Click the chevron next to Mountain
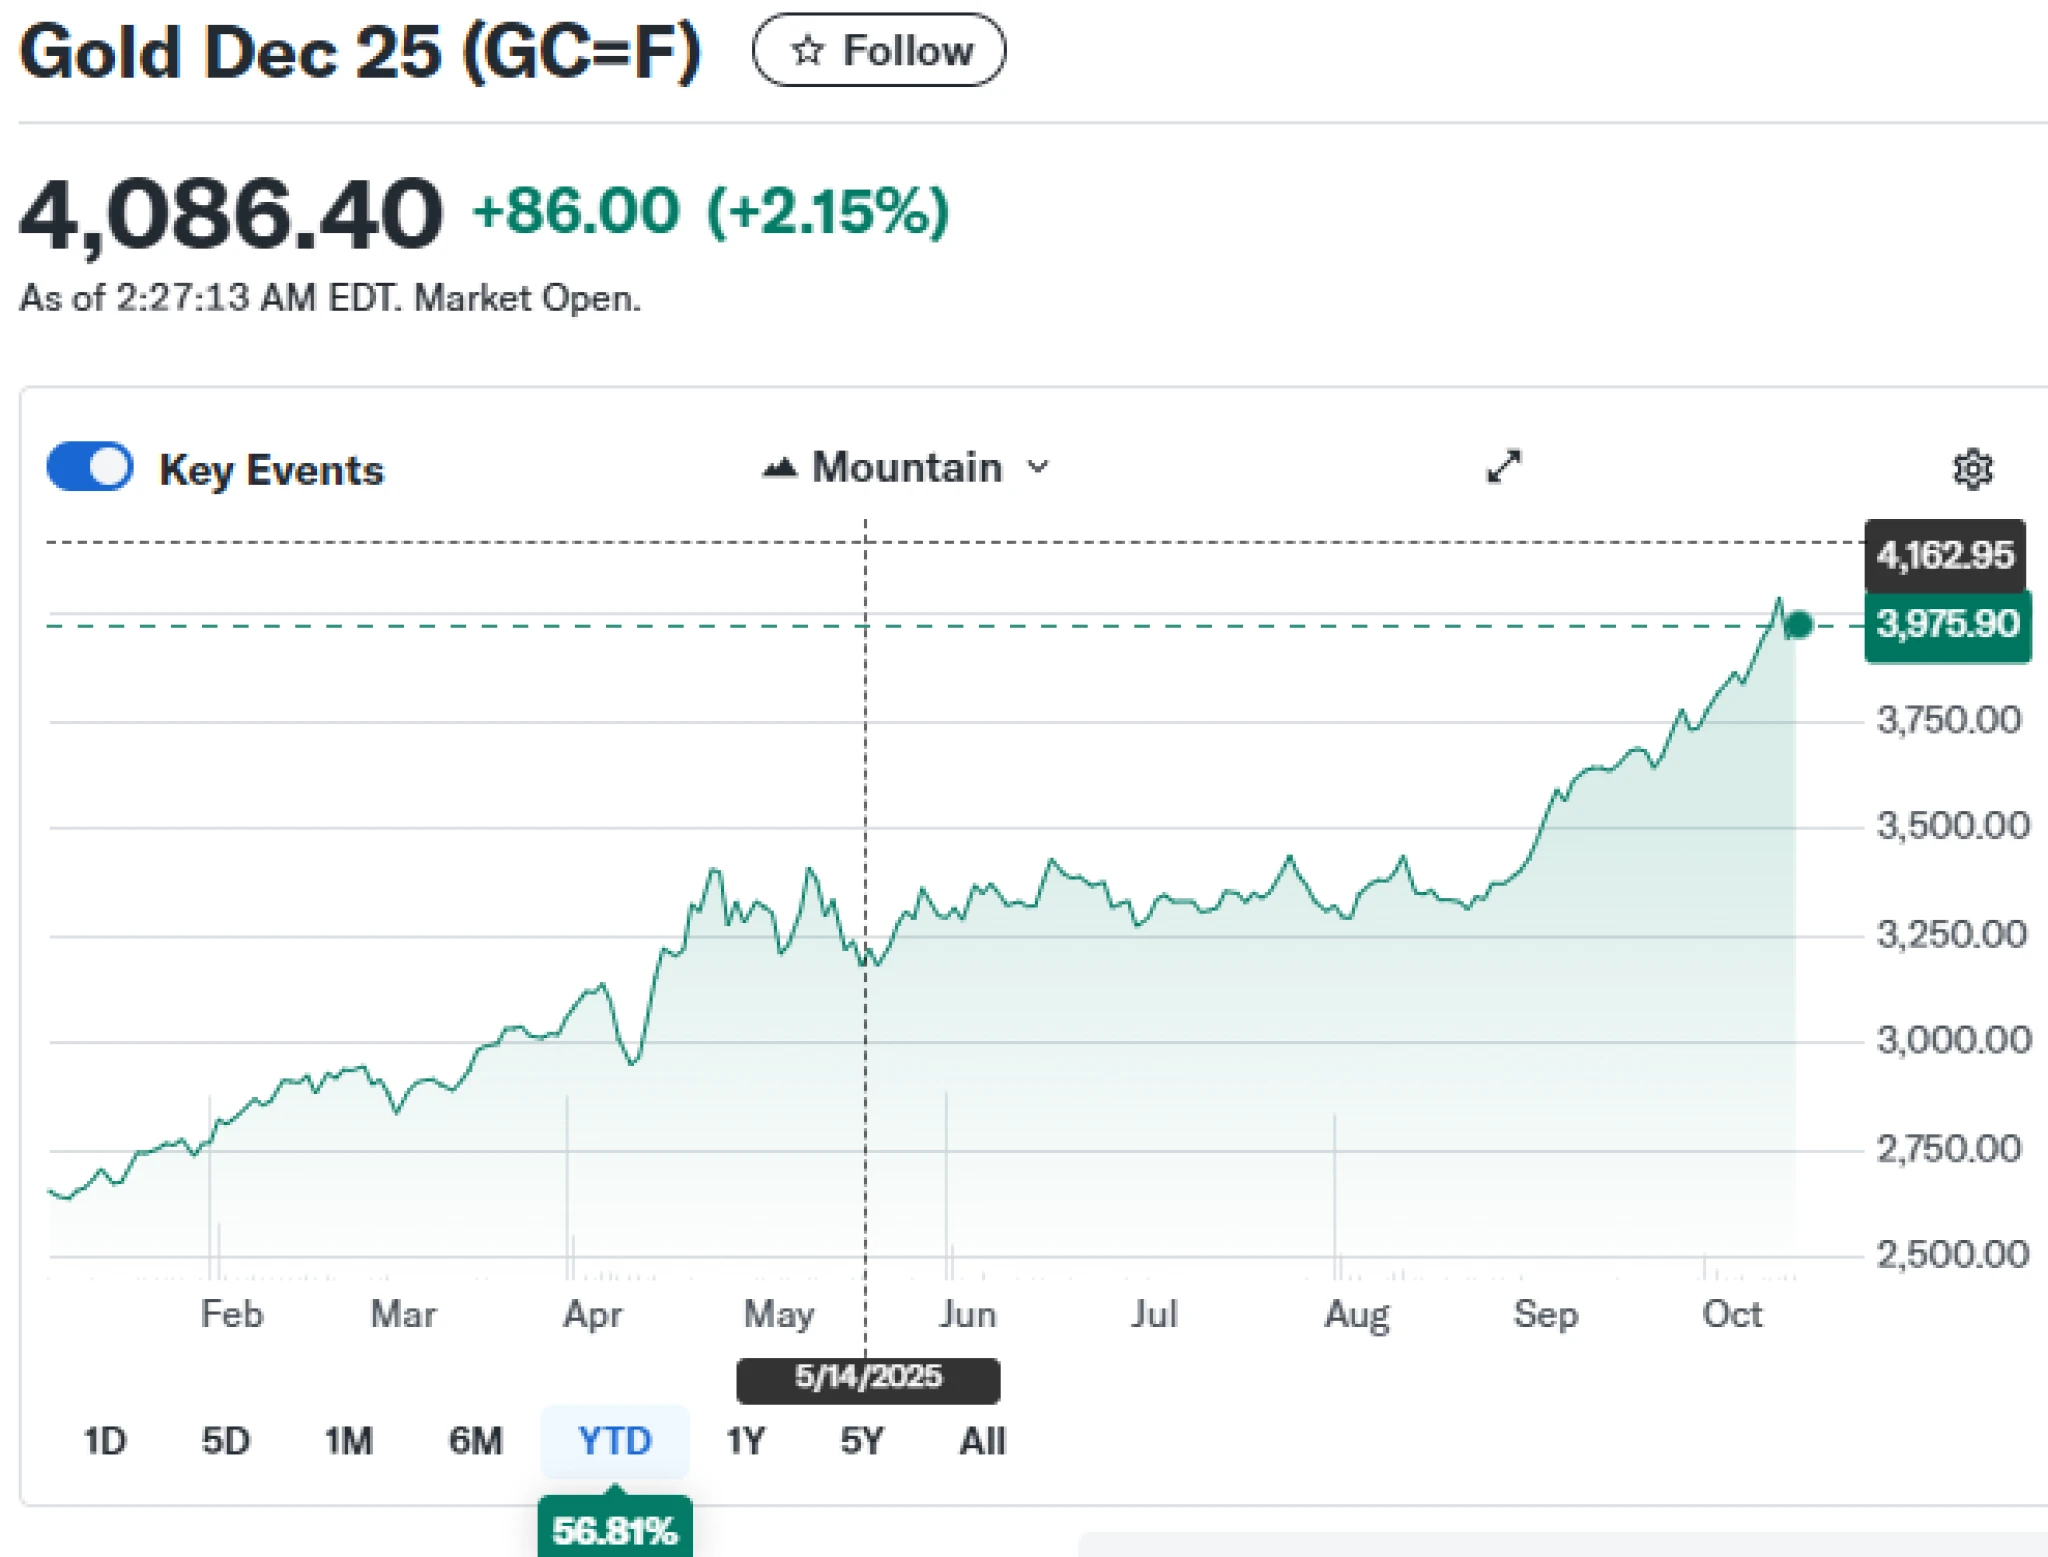 pos(1039,467)
